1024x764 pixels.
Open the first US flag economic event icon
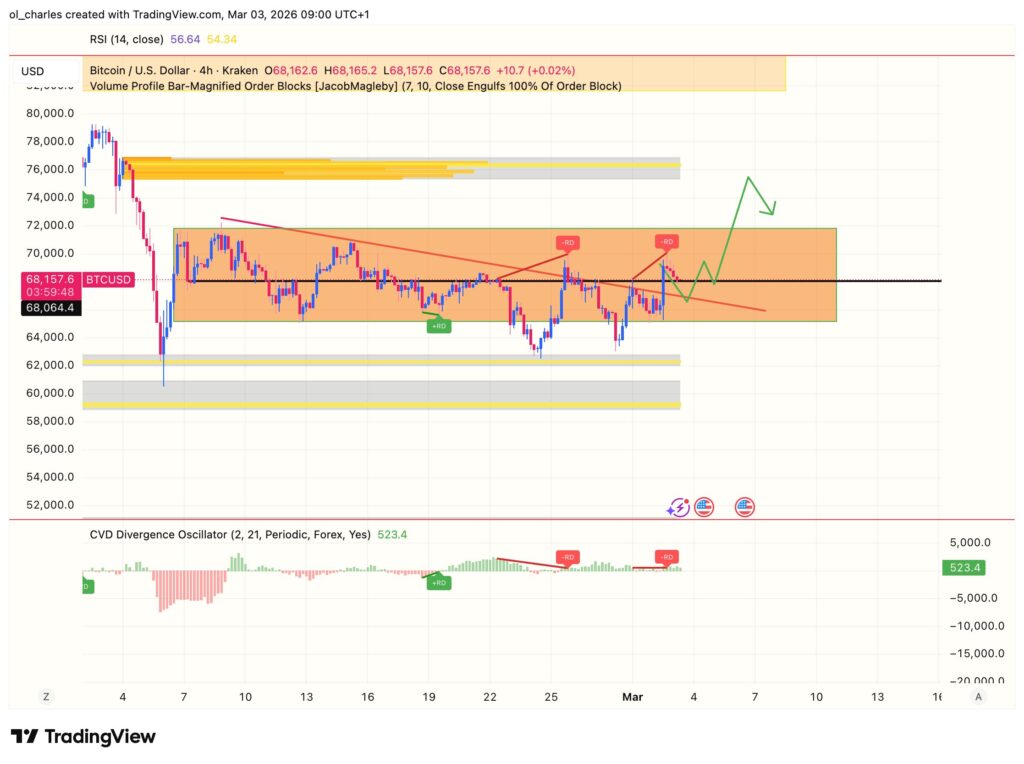(706, 507)
